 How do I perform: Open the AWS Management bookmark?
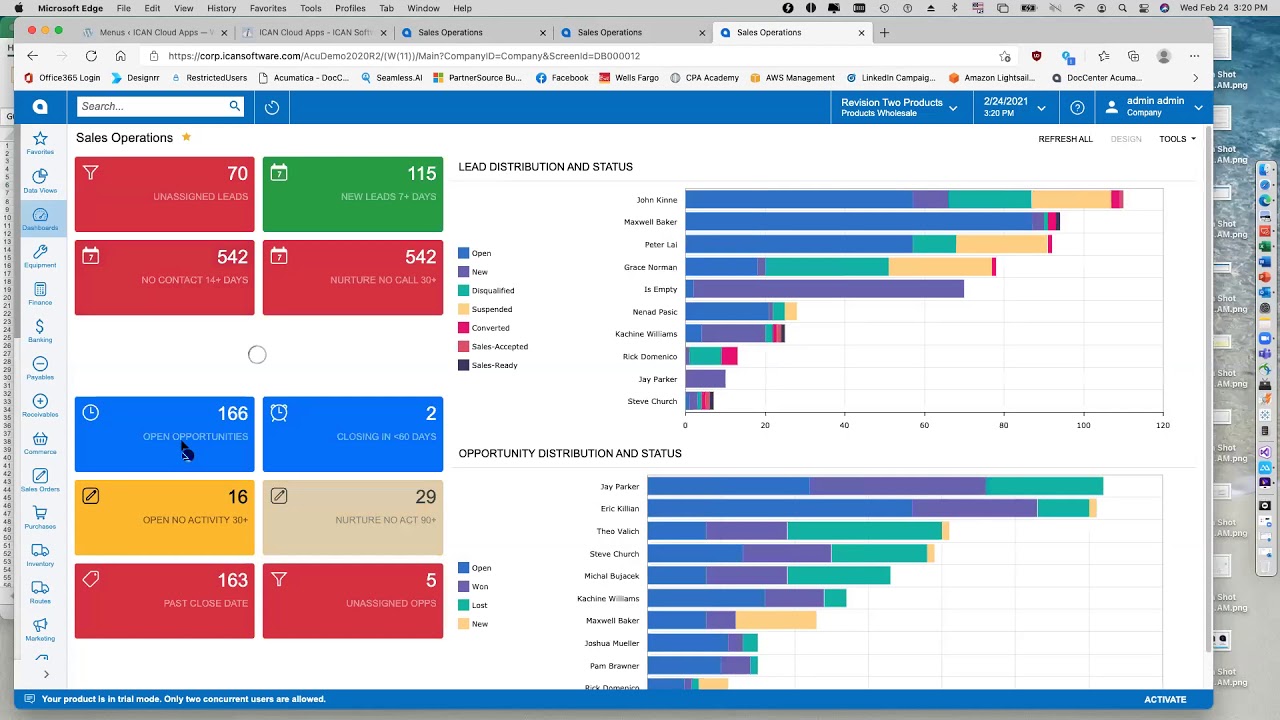point(792,77)
